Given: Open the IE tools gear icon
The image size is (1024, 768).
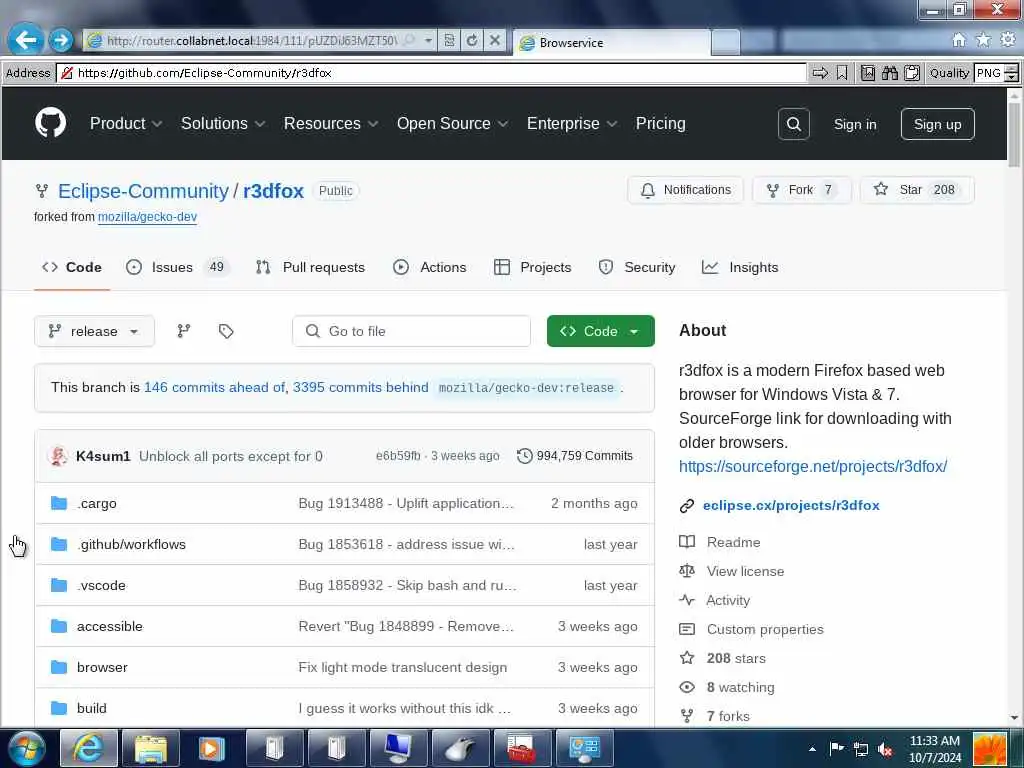Looking at the screenshot, I should [1008, 40].
